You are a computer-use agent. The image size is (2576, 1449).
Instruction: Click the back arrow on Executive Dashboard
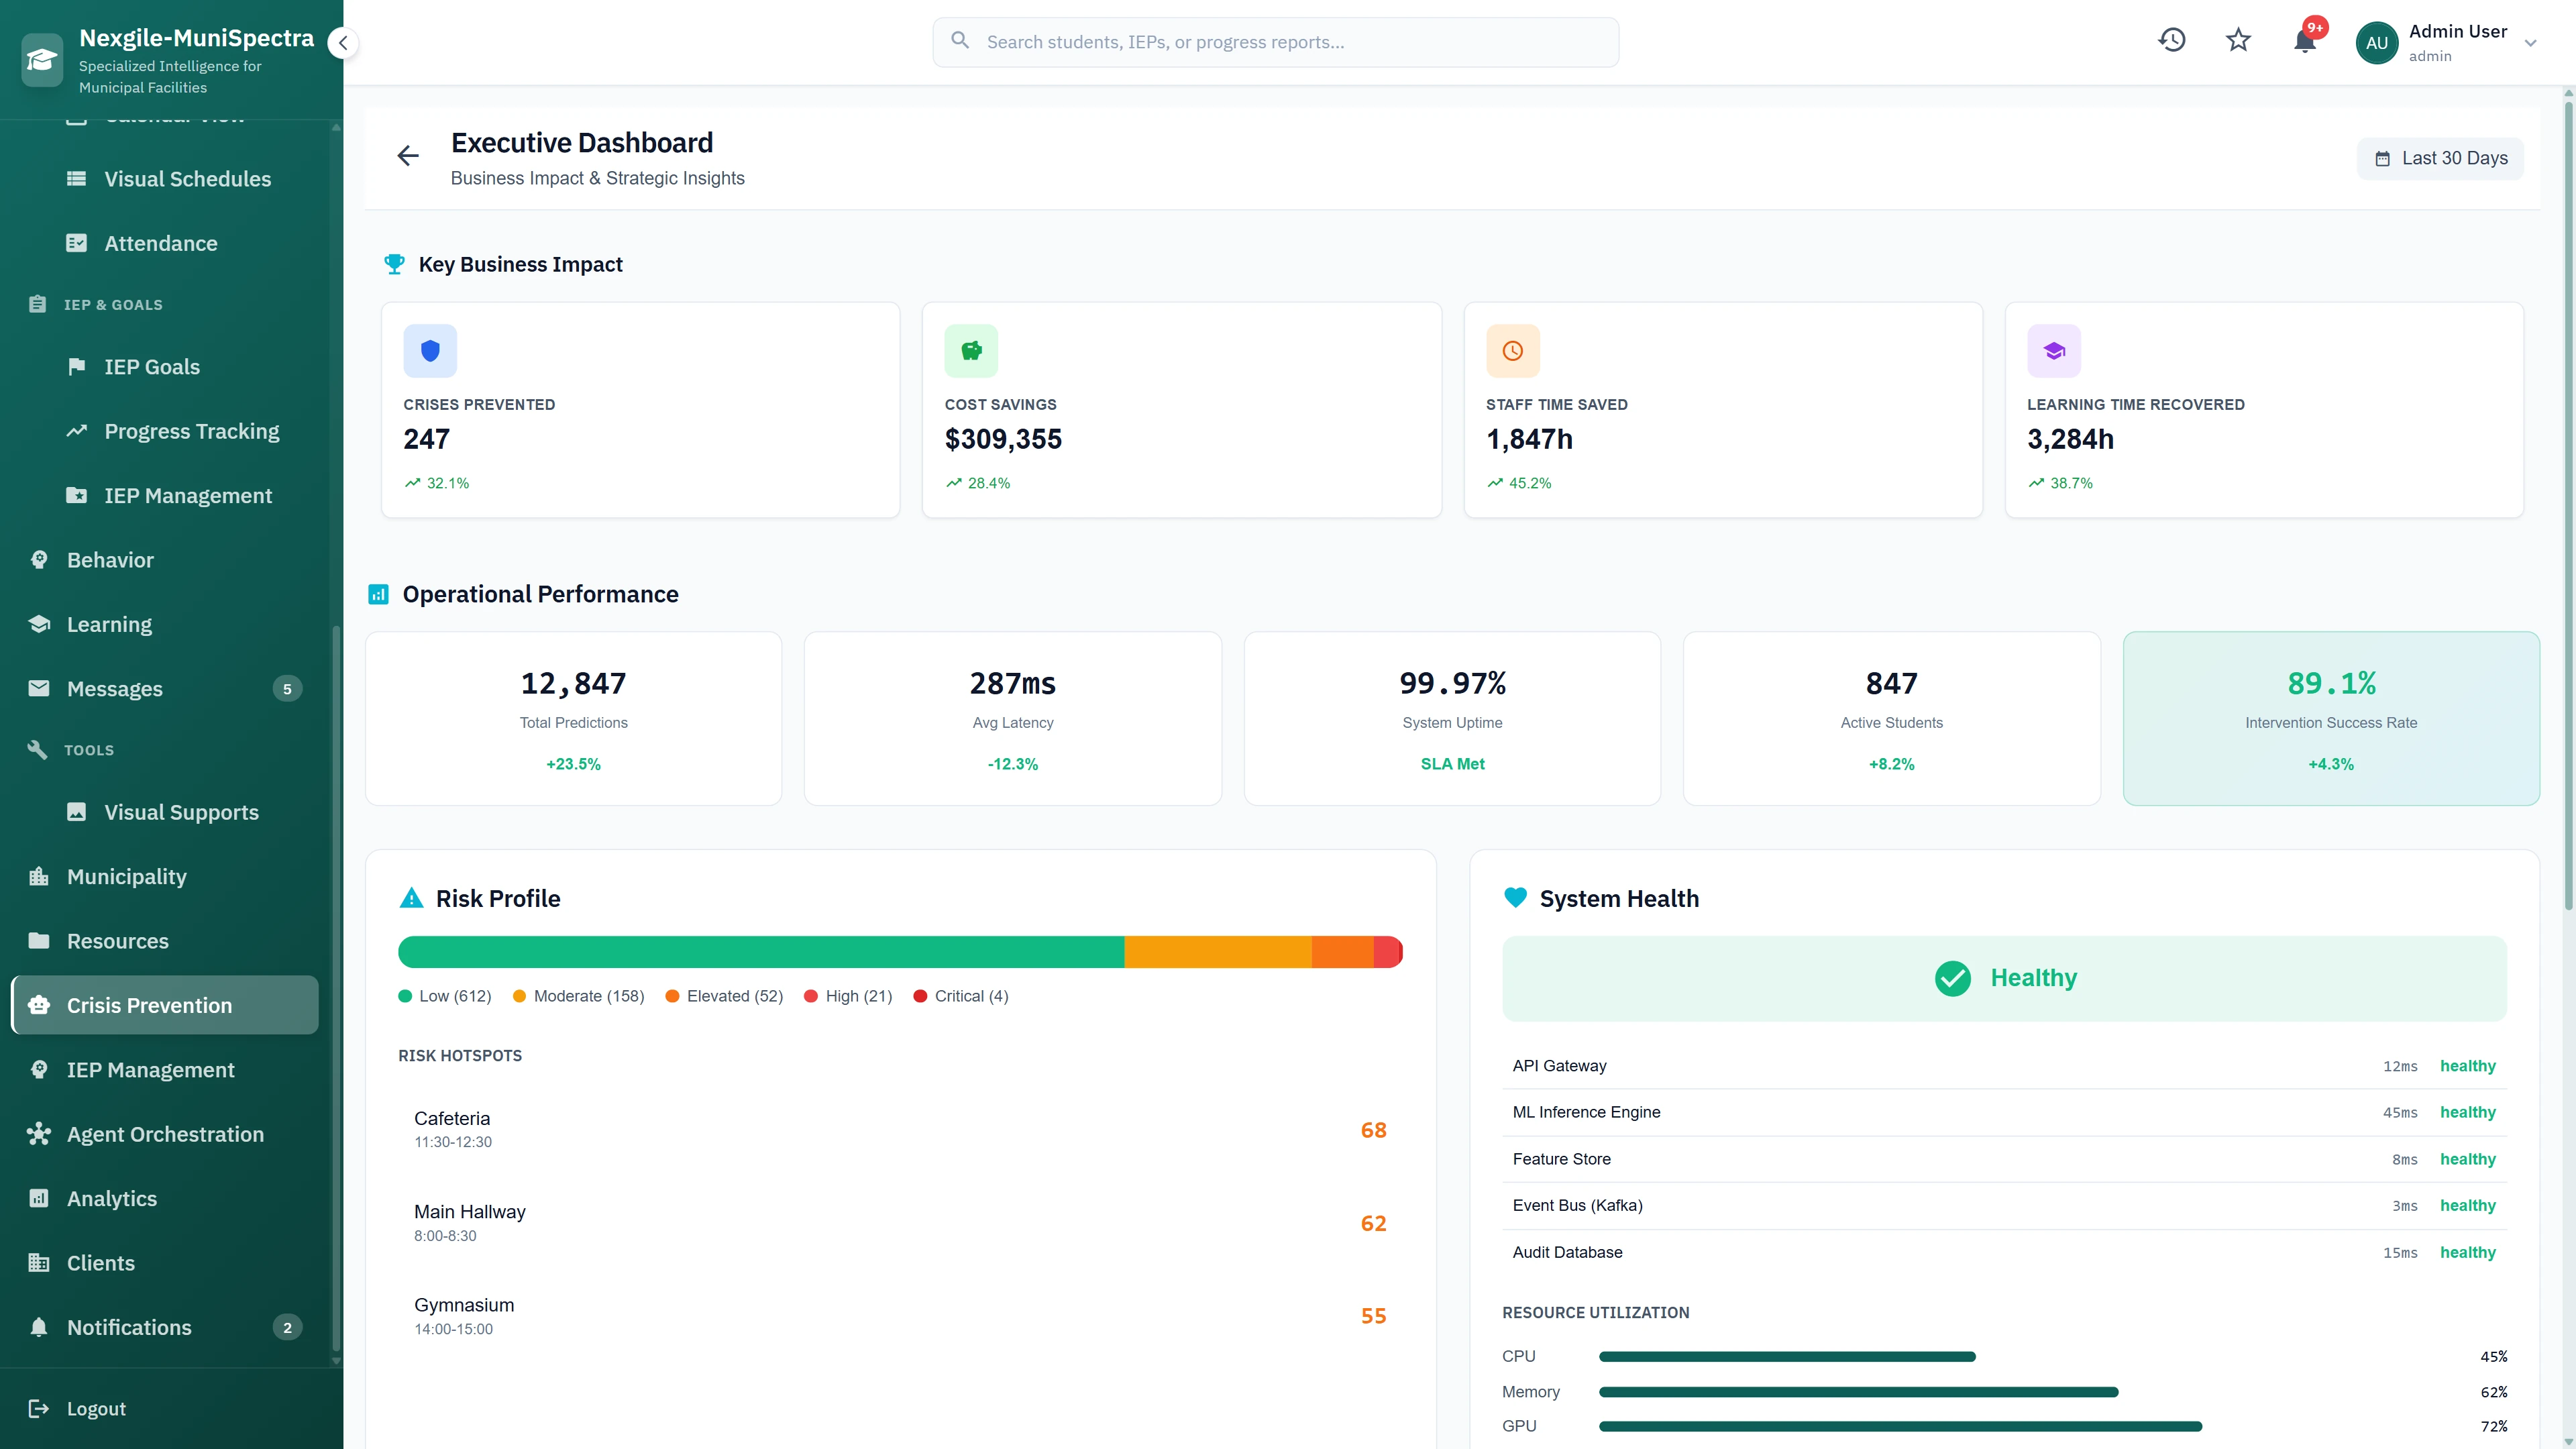coord(408,155)
